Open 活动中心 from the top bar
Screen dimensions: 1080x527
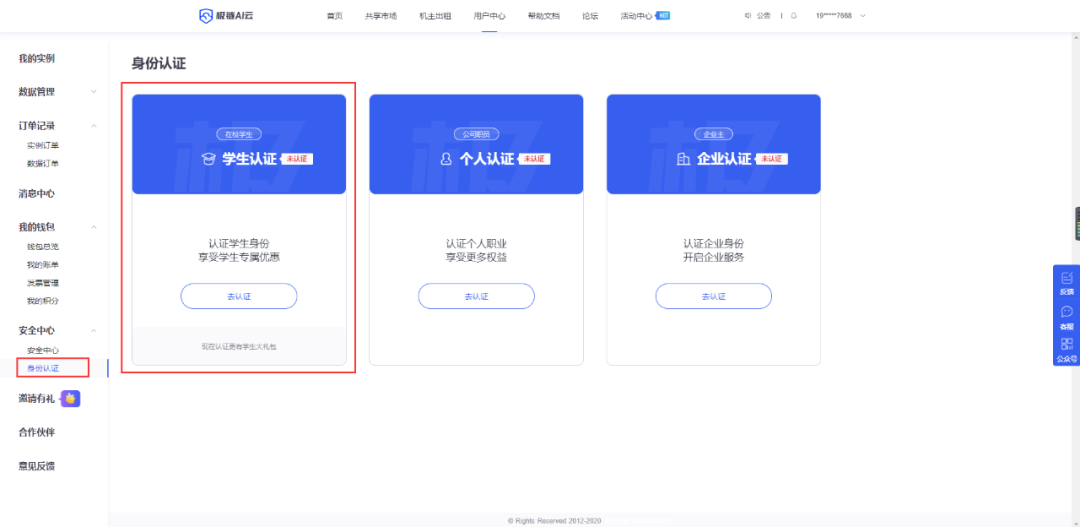point(636,16)
